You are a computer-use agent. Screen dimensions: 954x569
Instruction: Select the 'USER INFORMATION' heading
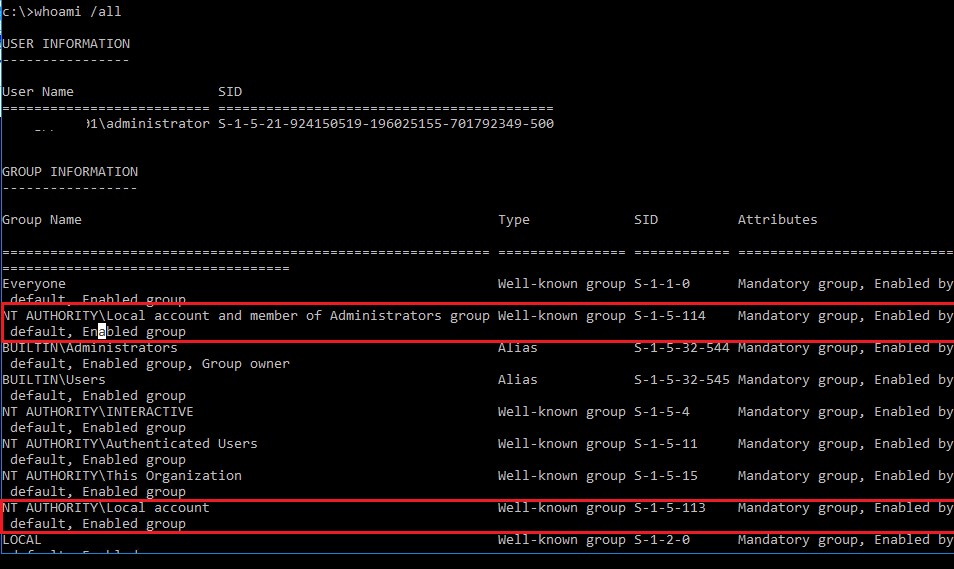coord(66,44)
